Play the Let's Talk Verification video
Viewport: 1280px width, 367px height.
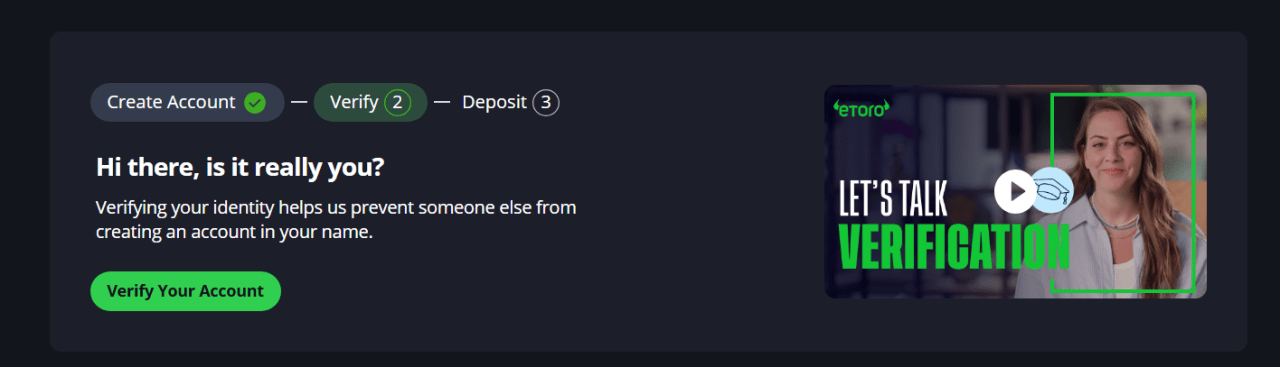tap(1015, 191)
